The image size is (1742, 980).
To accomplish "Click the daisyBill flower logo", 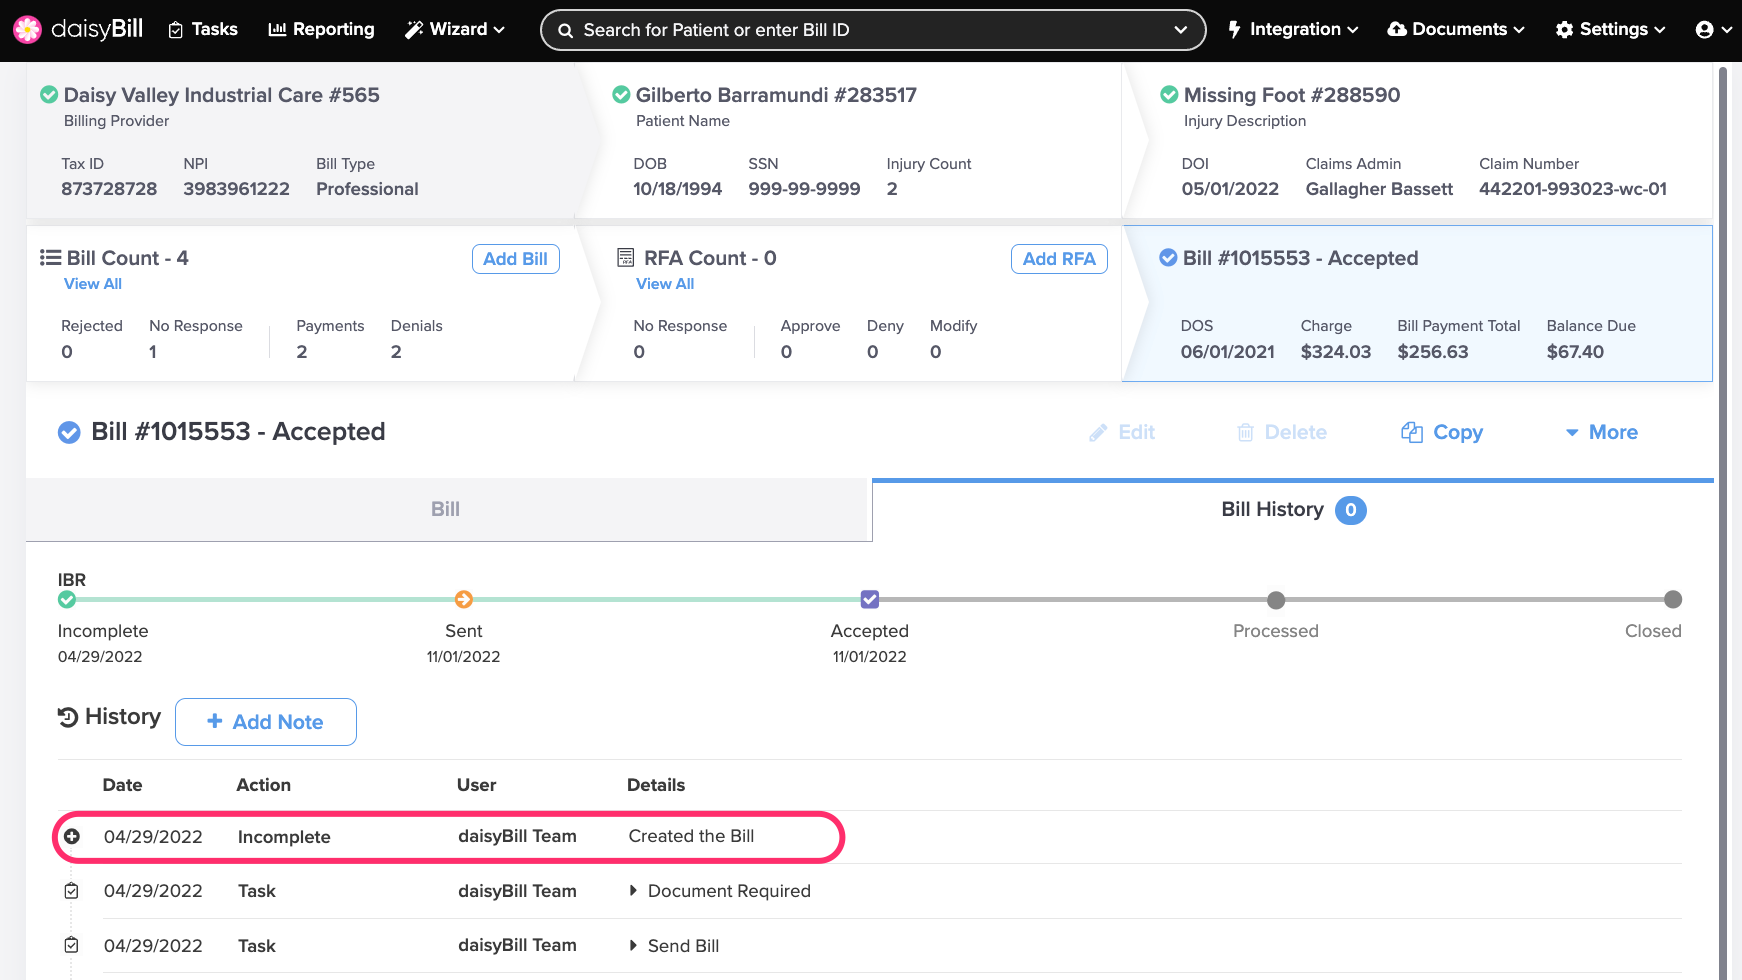I will [27, 29].
